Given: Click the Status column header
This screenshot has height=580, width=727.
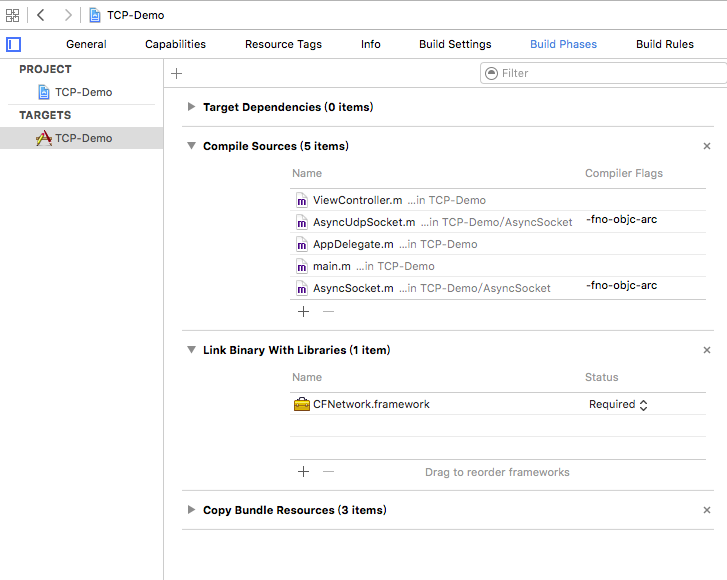Looking at the screenshot, I should pyautogui.click(x=601, y=377).
